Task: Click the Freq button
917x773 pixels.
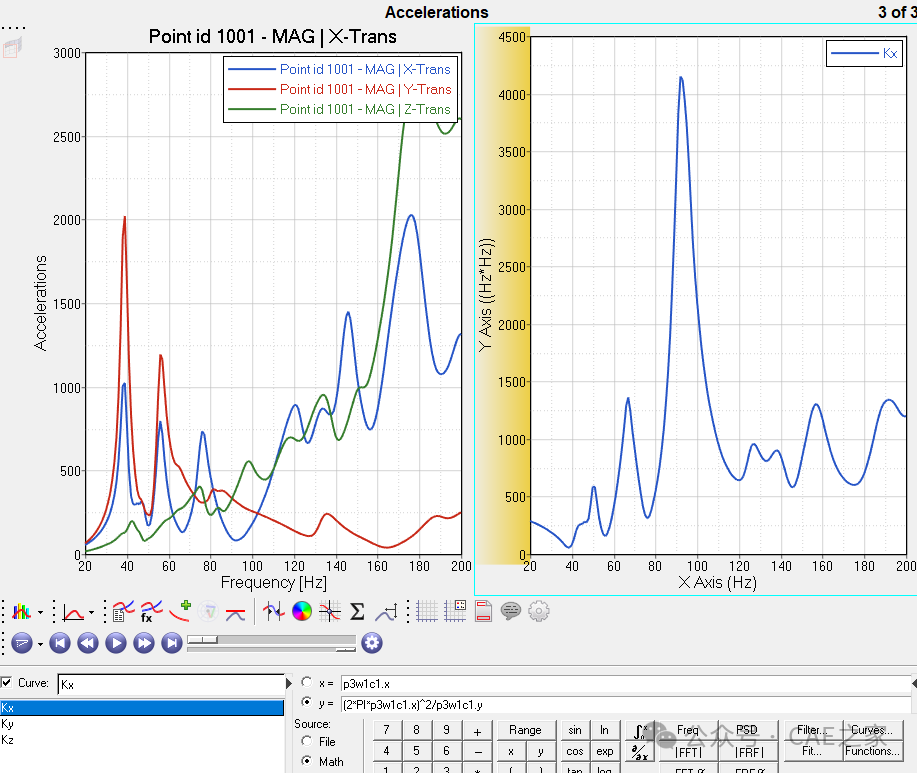Action: [688, 730]
